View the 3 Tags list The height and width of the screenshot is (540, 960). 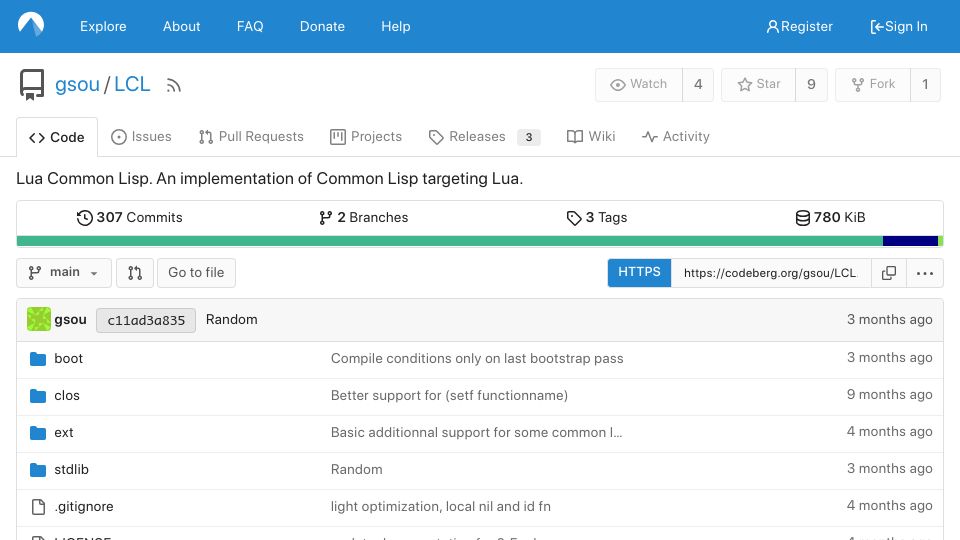pos(597,217)
